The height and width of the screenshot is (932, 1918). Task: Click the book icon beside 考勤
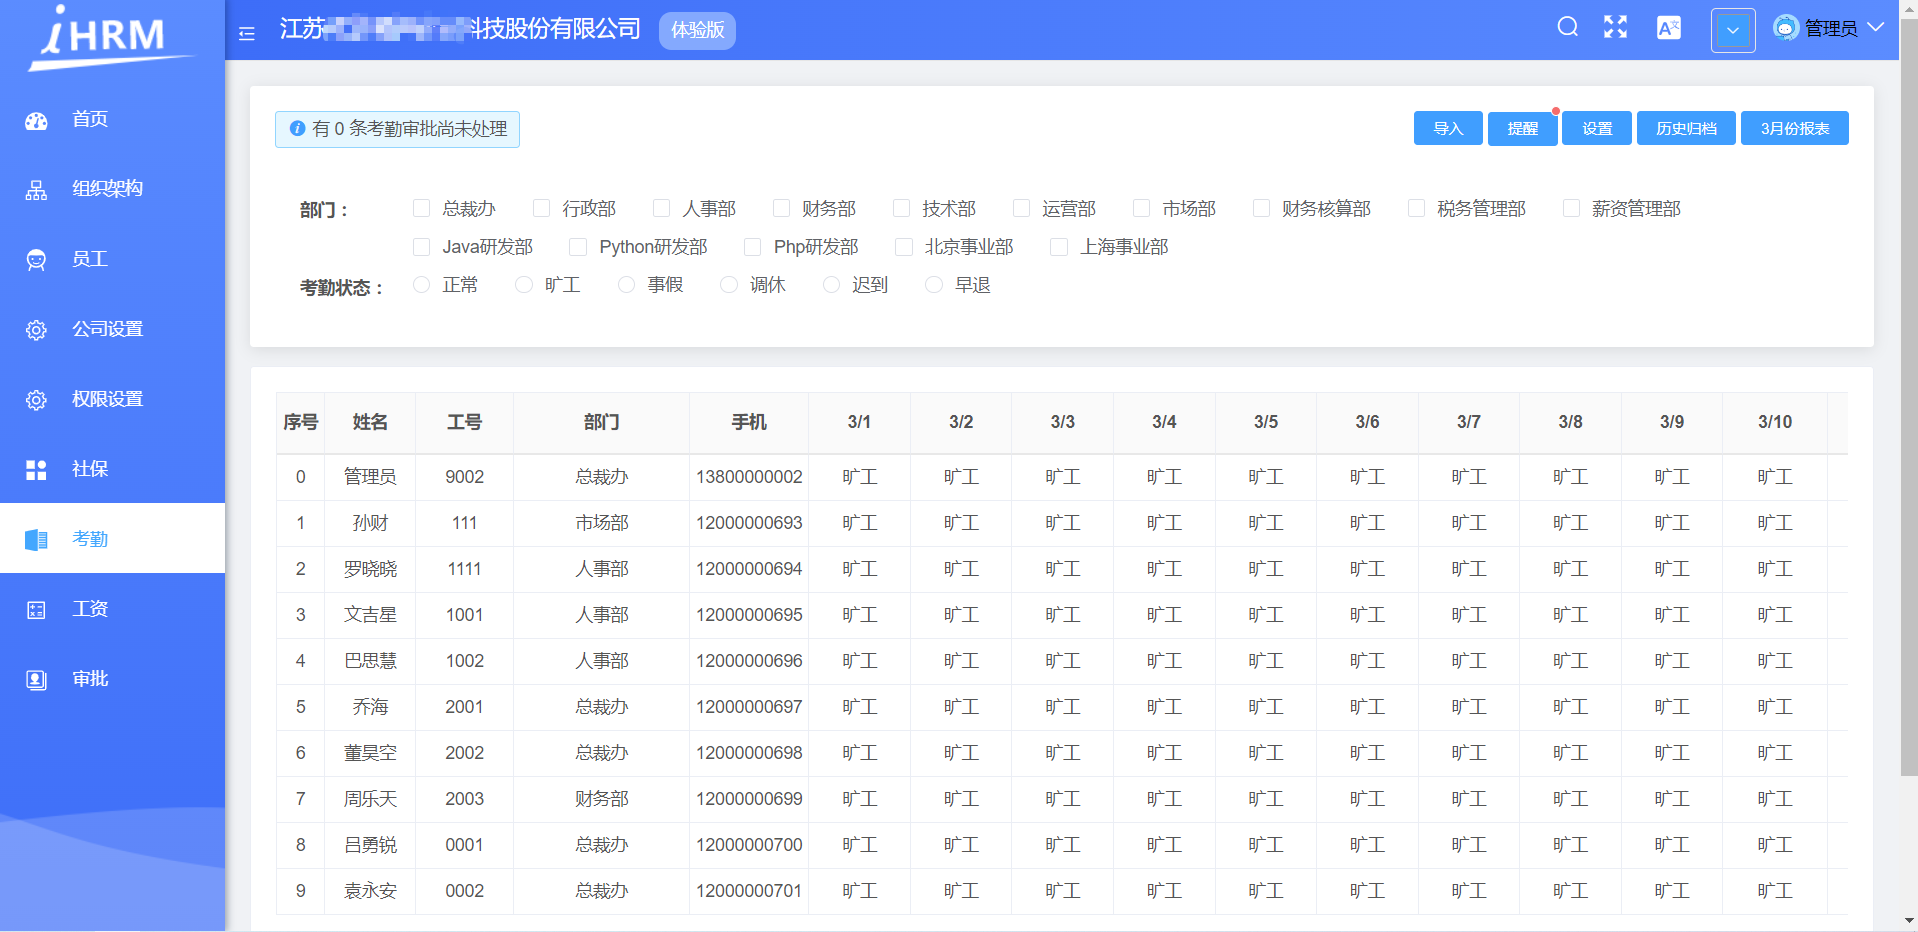tap(36, 540)
